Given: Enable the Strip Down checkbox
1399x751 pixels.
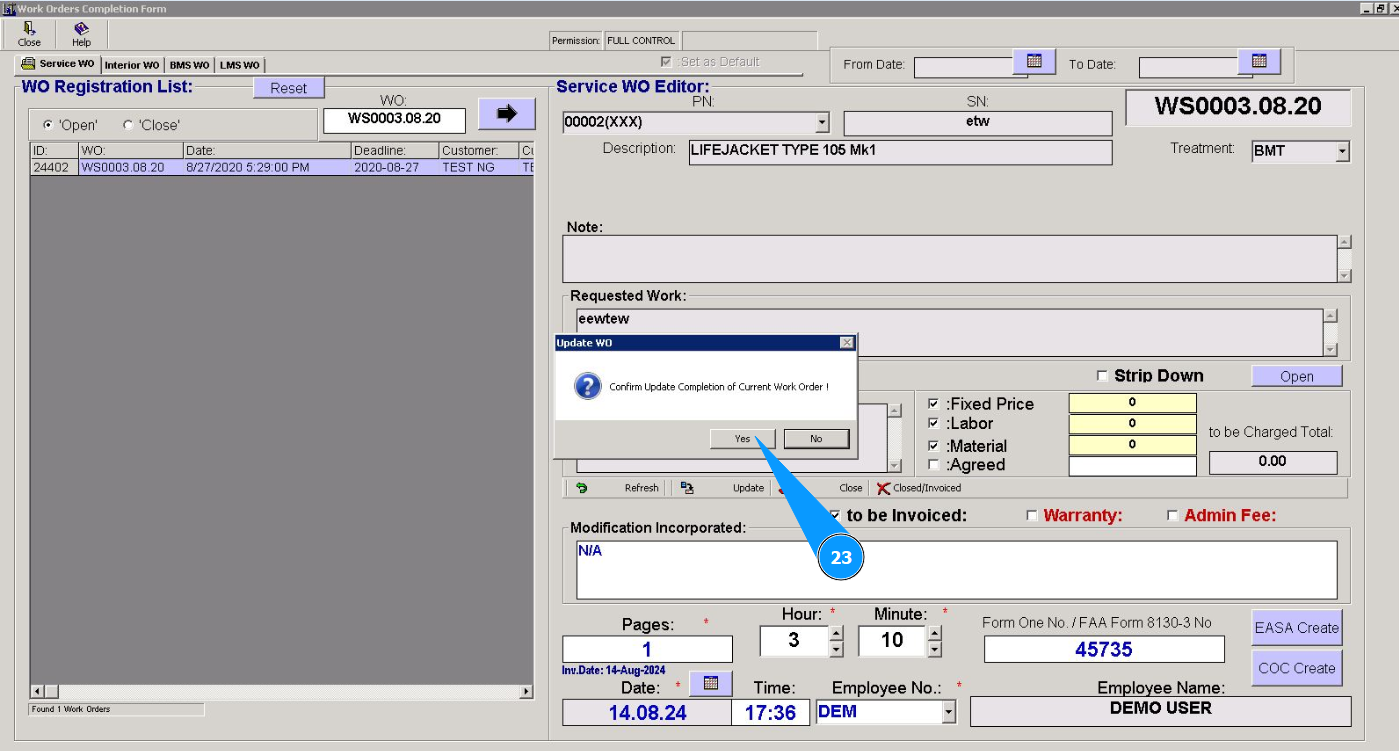Looking at the screenshot, I should (x=1103, y=376).
